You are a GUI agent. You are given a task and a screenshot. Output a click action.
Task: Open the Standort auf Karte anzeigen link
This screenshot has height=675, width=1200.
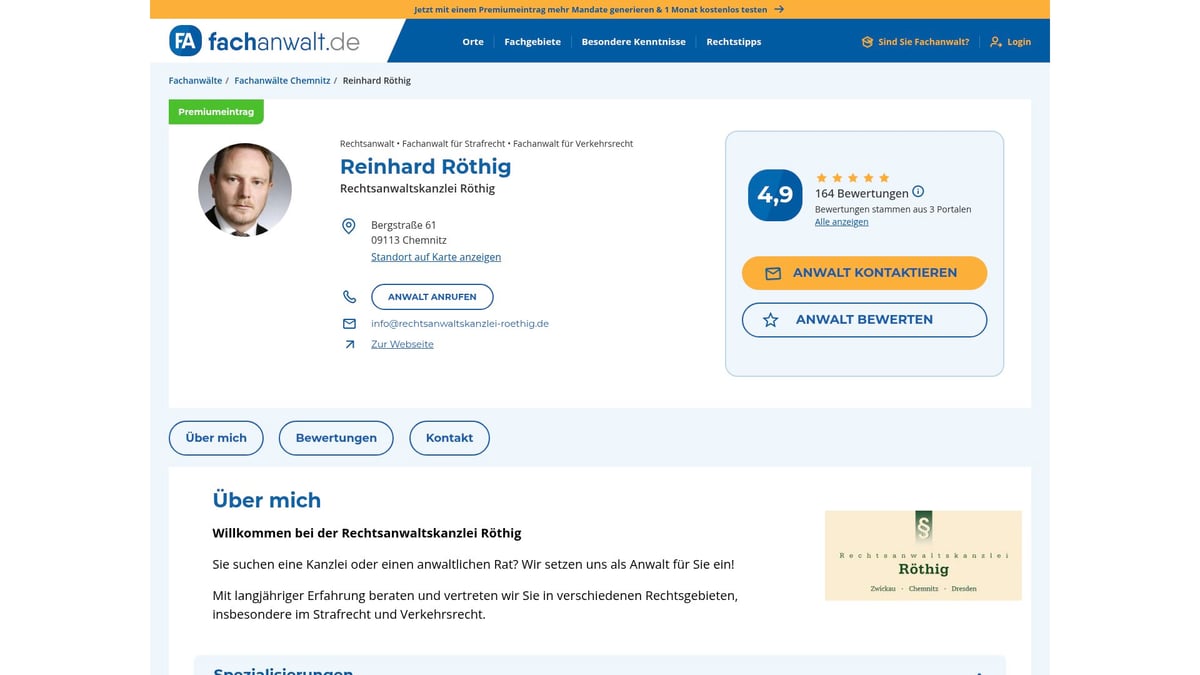436,256
